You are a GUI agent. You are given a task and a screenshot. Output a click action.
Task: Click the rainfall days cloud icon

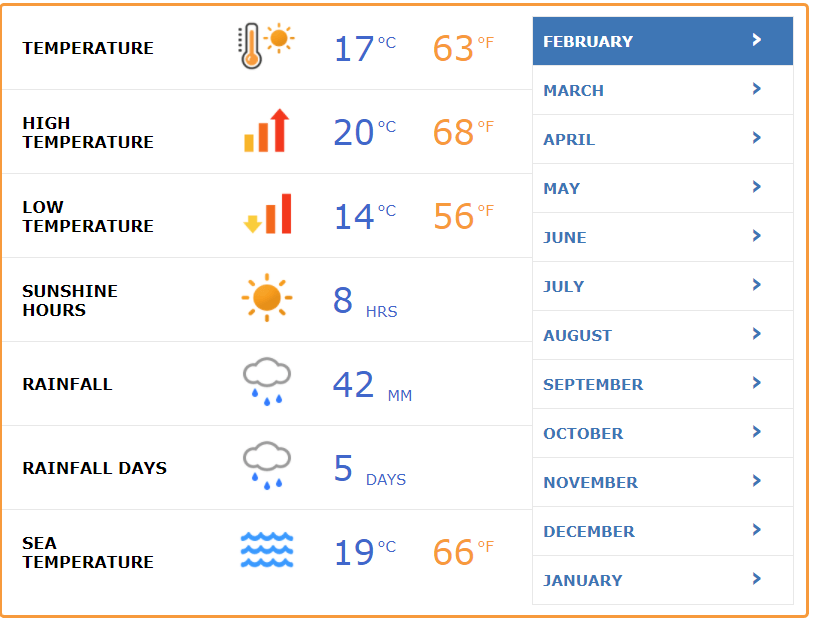click(267, 467)
